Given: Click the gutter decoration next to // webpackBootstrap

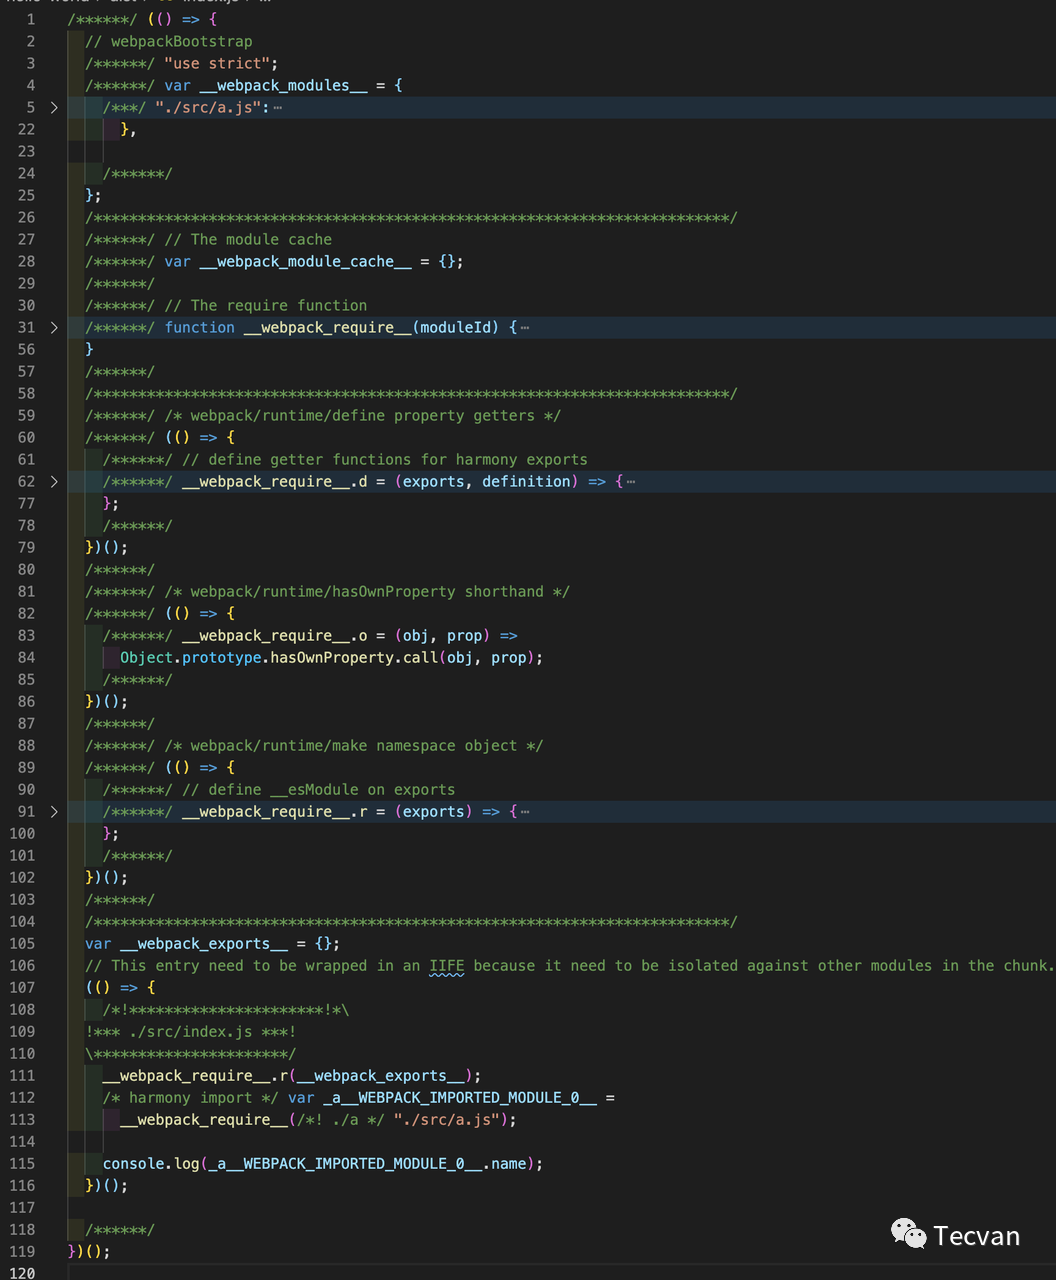Looking at the screenshot, I should 70,41.
